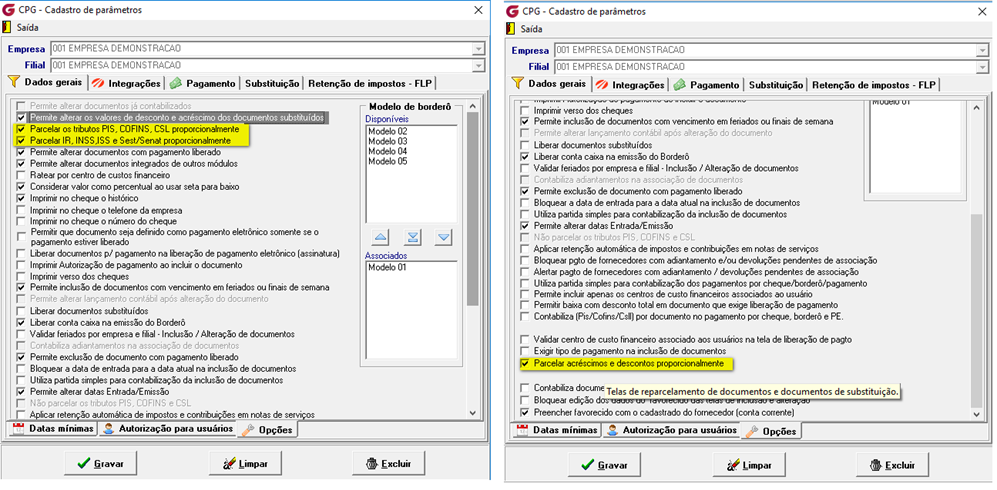This screenshot has height=490, width=997.
Task: Enable Permitir baixa com desconto total em documento
Action: [x=525, y=304]
